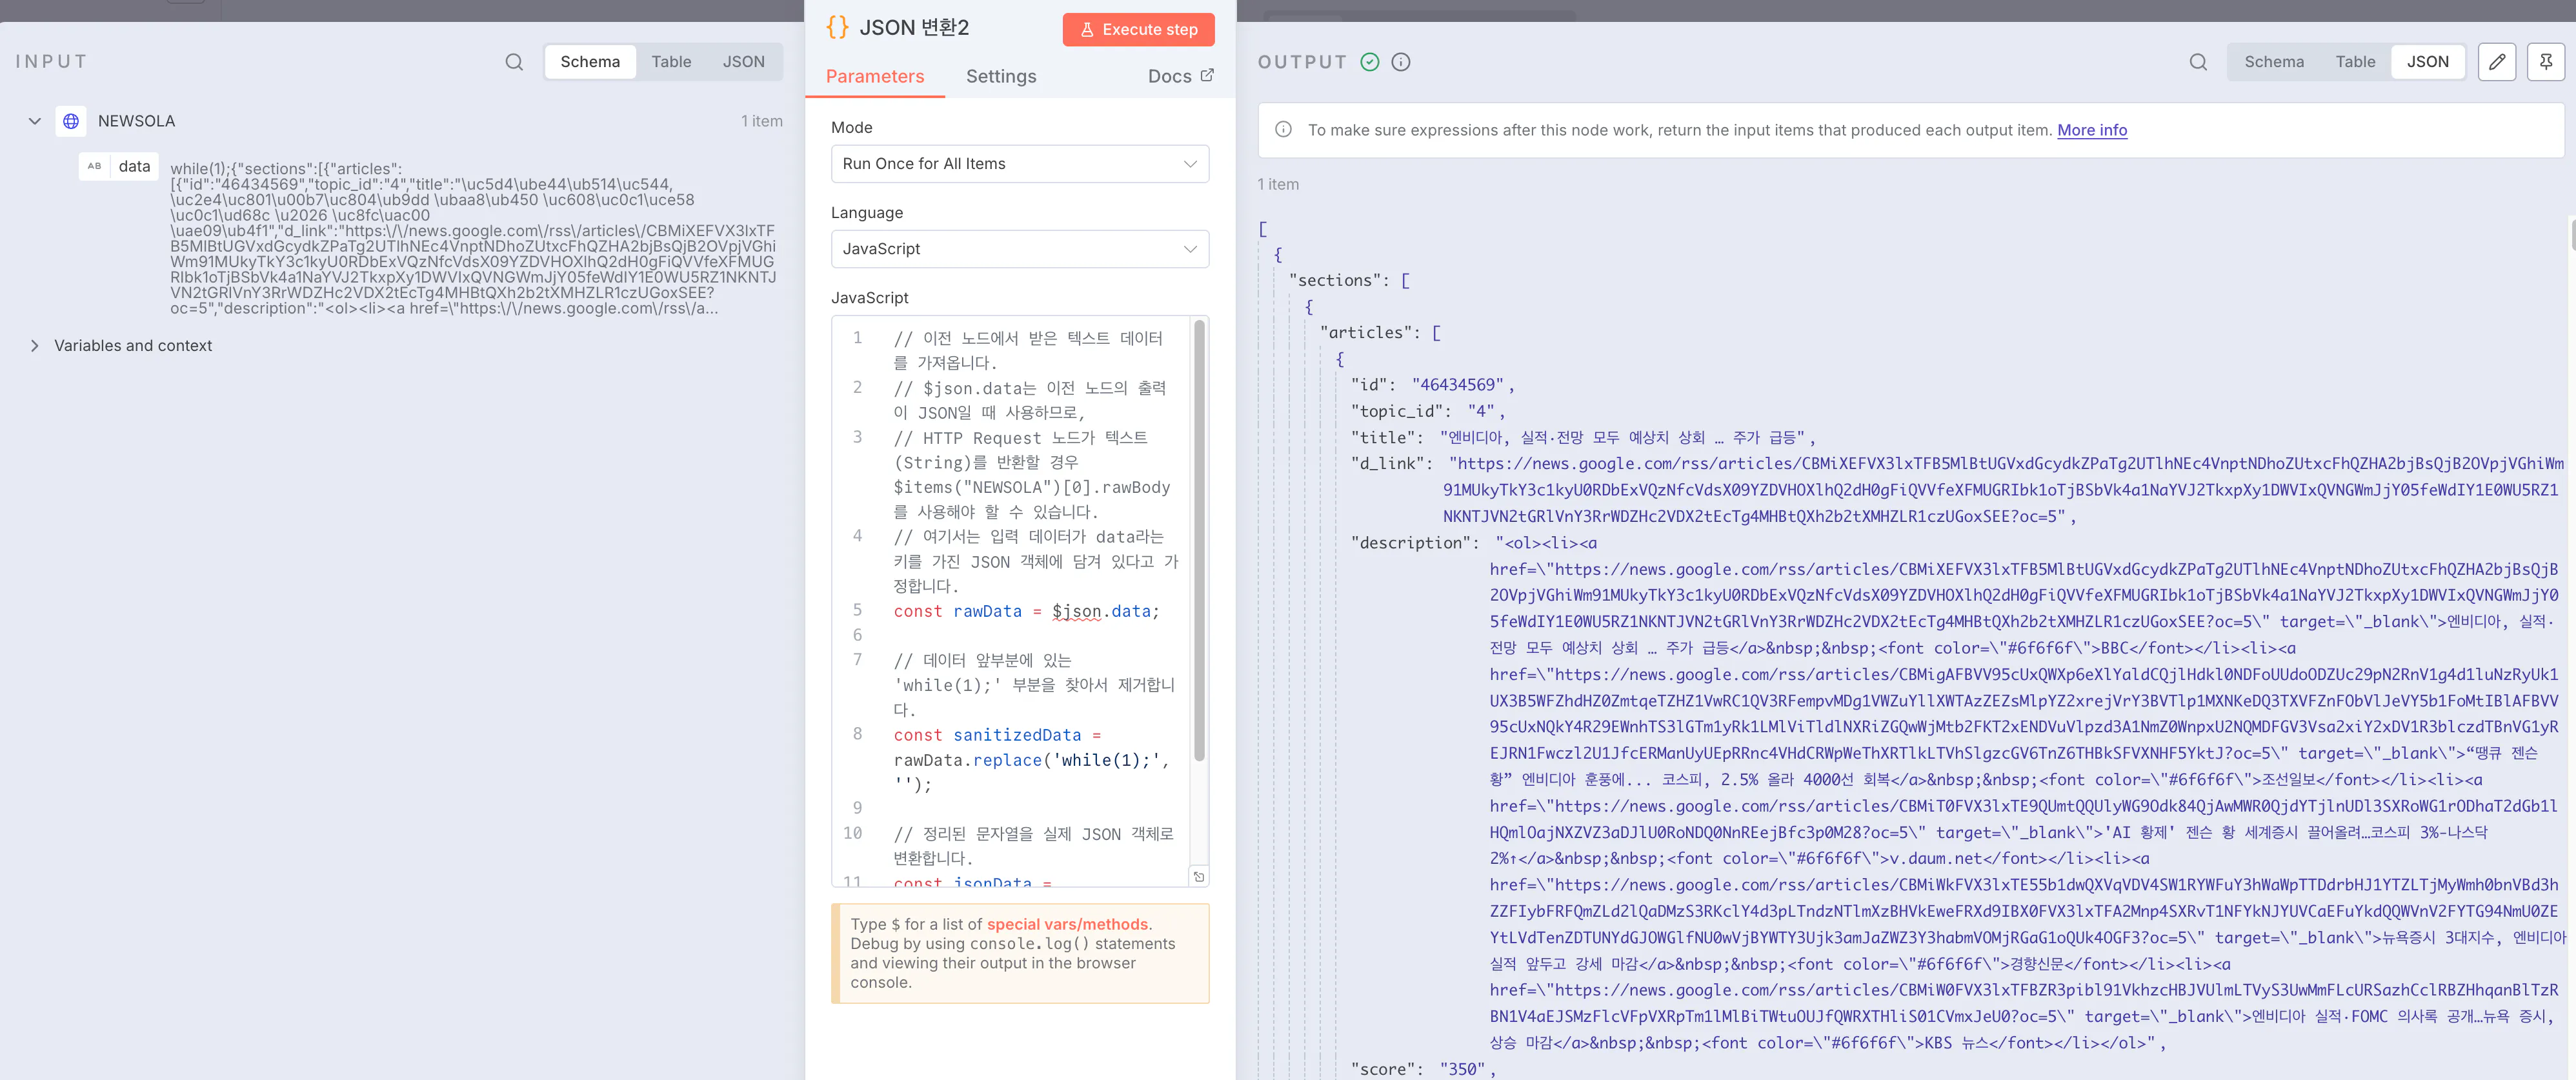Viewport: 2576px width, 1080px height.
Task: Click the code editor expand corner icon
Action: click(x=1198, y=877)
